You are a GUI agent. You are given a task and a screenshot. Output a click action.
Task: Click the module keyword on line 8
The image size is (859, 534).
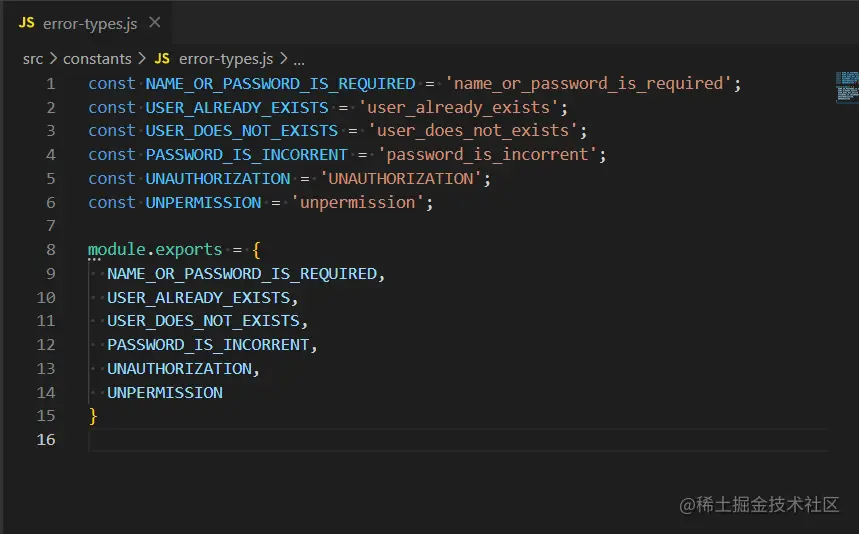pyautogui.click(x=117, y=250)
